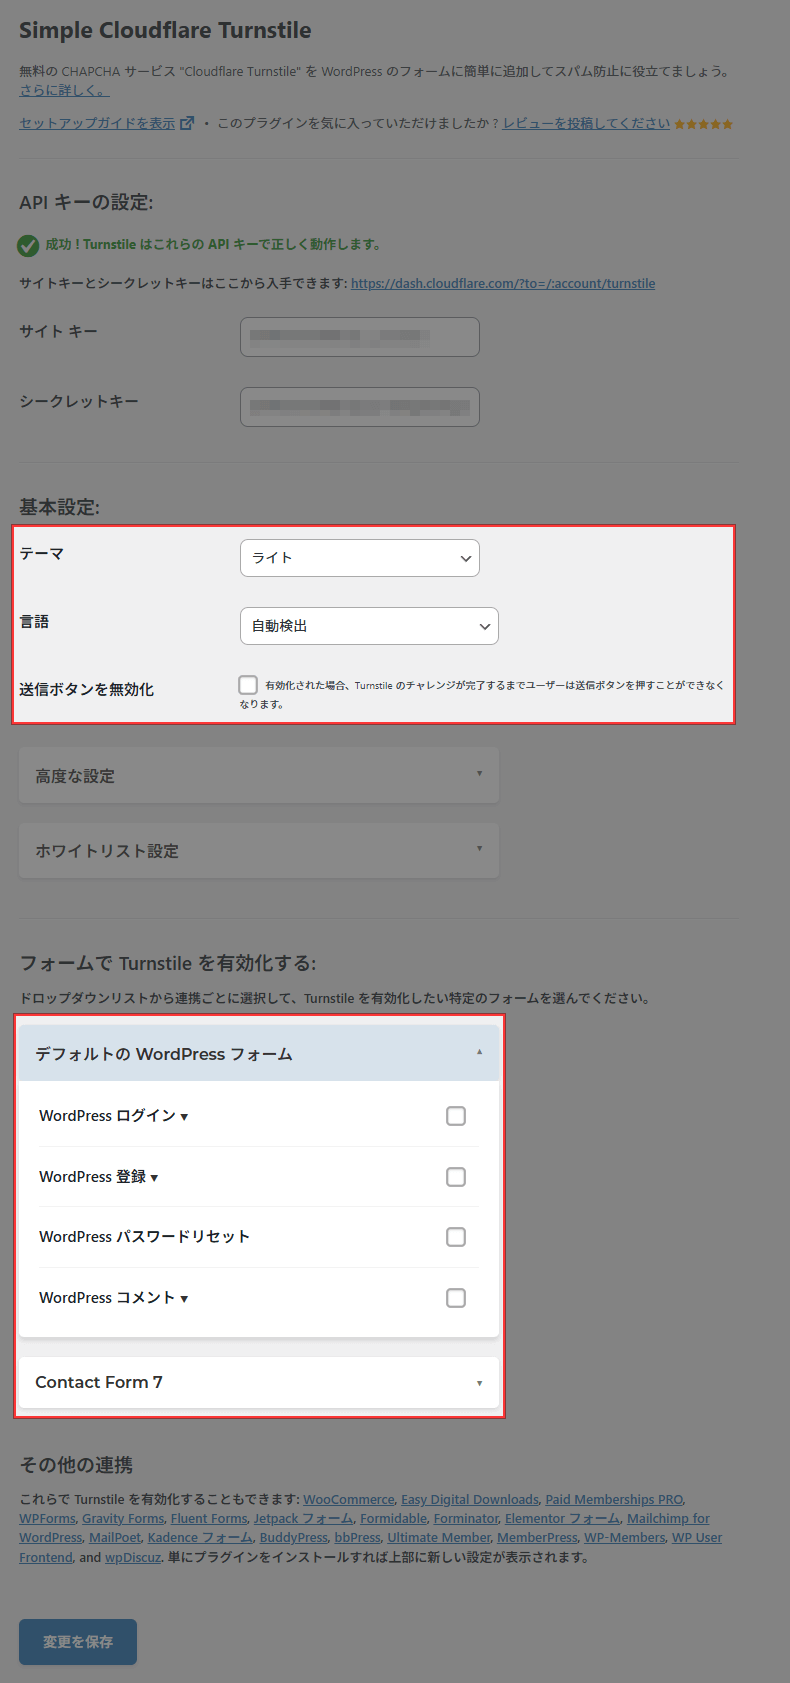This screenshot has width=790, height=1683.
Task: Open the WP-Members link
Action: coord(624,1537)
